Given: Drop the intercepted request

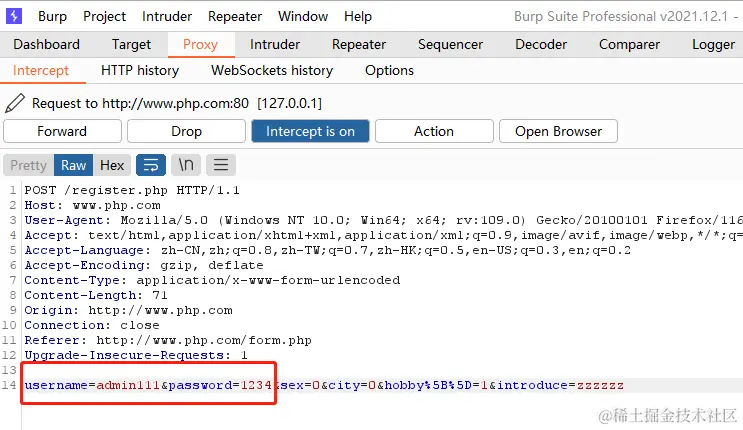Looking at the screenshot, I should (186, 131).
